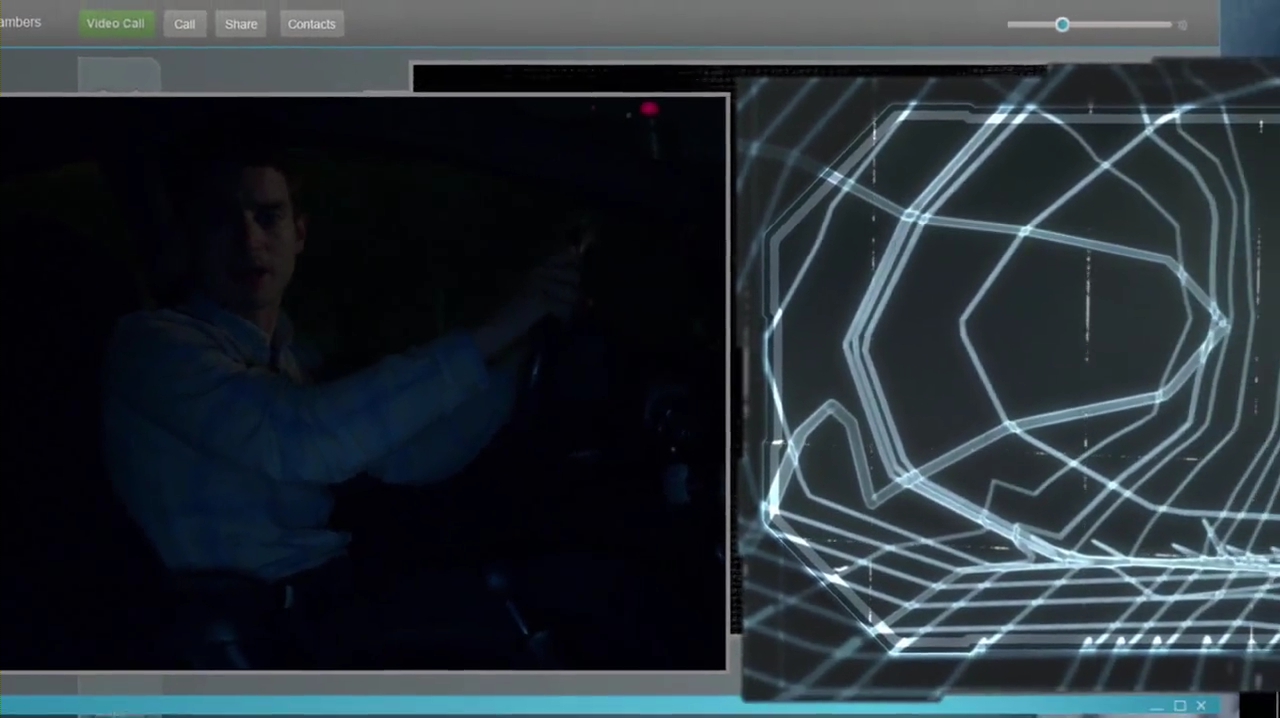Image resolution: width=1280 pixels, height=718 pixels.
Task: Click the round volume slider handle
Action: [x=1062, y=24]
